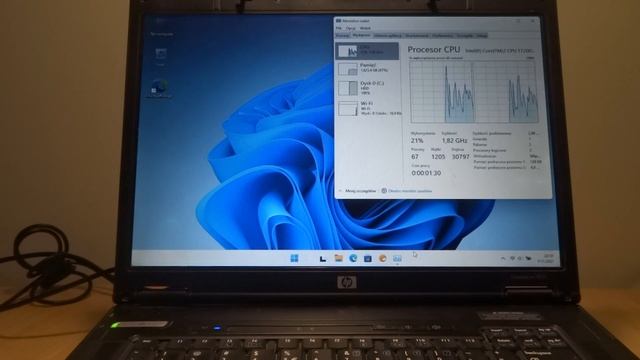640x360 pixels.
Task: Click Otwórz monitor zasobów link
Action: click(x=410, y=191)
